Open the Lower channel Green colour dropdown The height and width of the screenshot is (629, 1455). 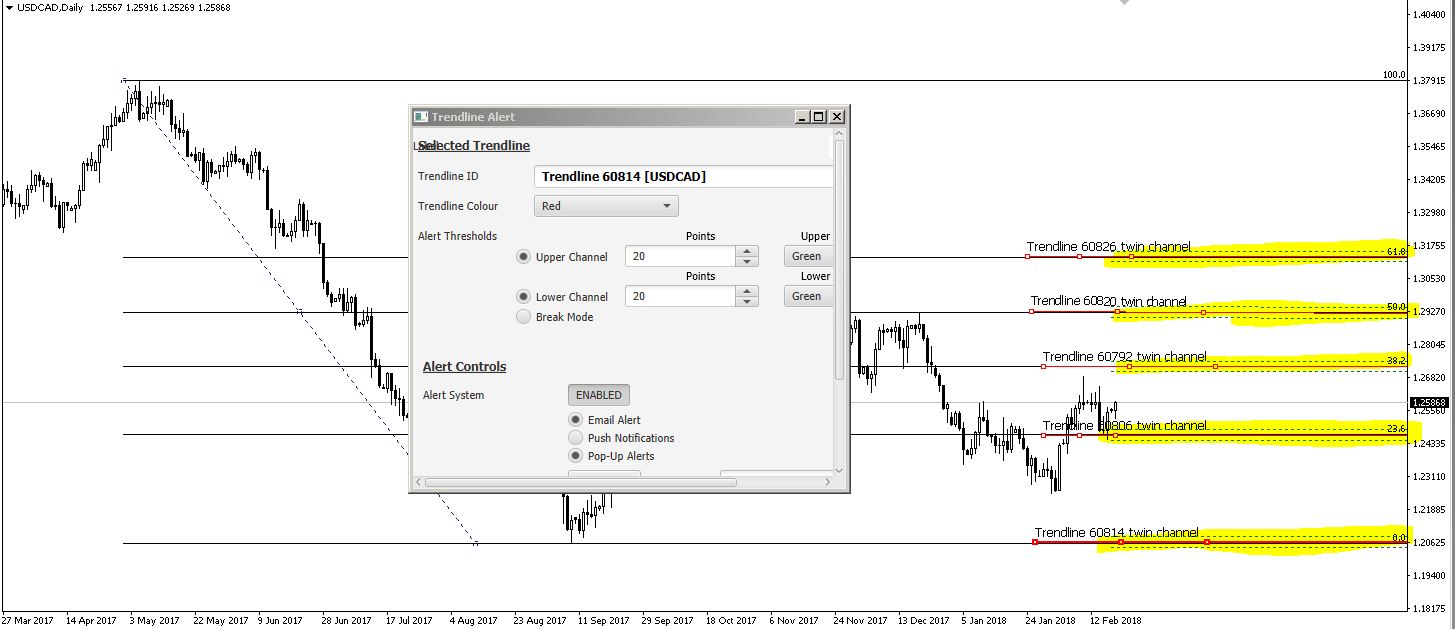(807, 296)
